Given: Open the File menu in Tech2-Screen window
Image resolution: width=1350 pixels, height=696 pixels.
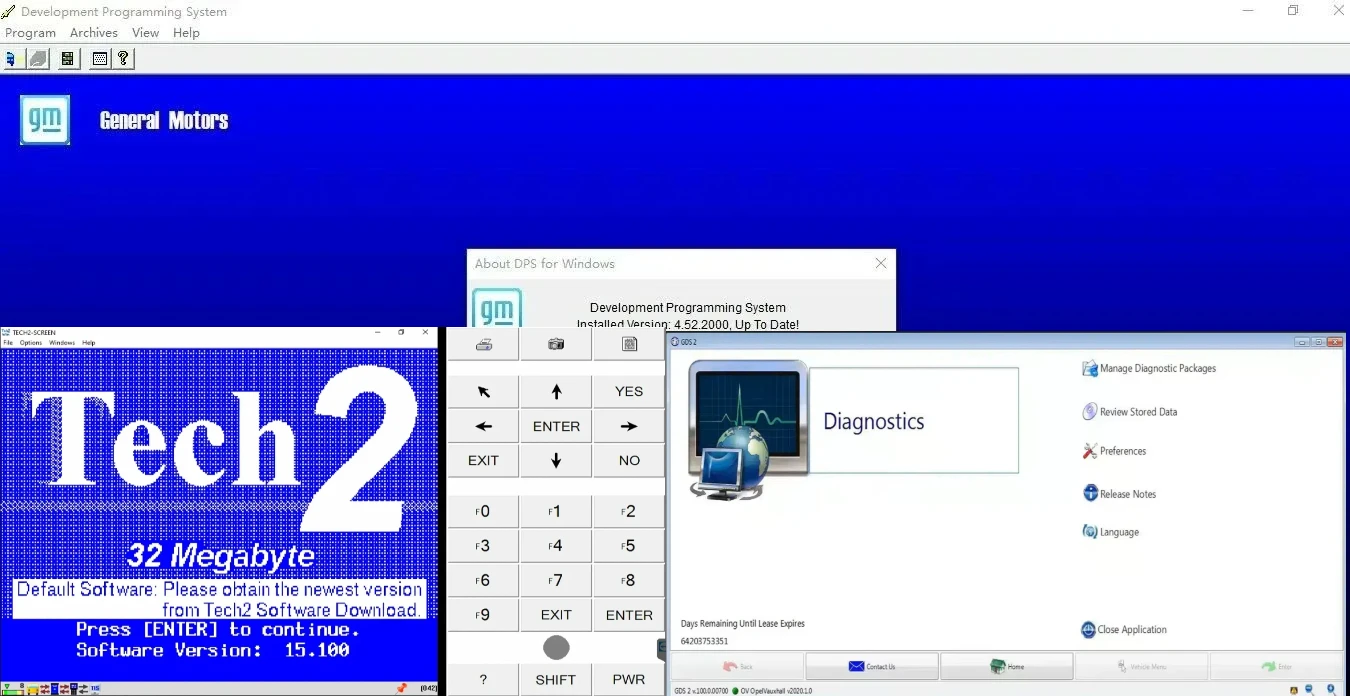Looking at the screenshot, I should coord(8,343).
